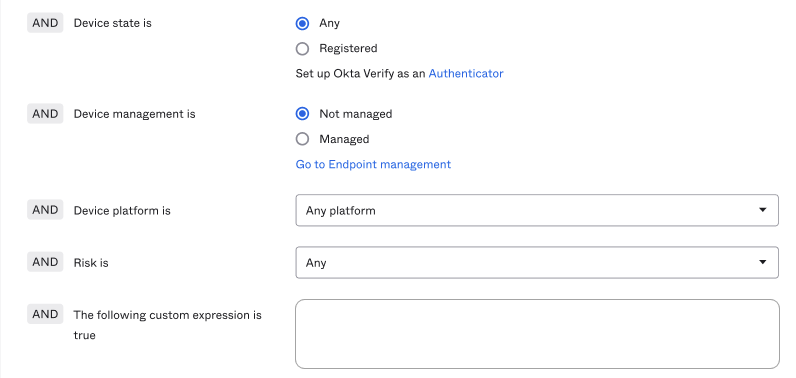Choose the Managed device management option
Viewport: 796px width, 378px height.
302,139
